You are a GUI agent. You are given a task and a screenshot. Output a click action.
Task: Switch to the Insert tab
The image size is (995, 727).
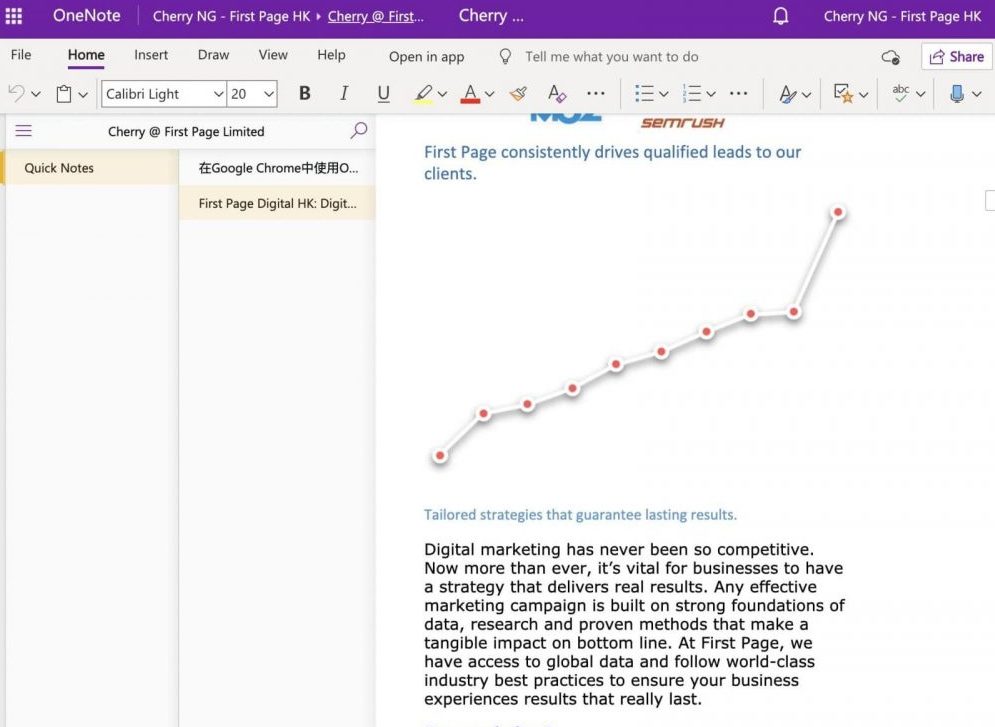click(151, 55)
